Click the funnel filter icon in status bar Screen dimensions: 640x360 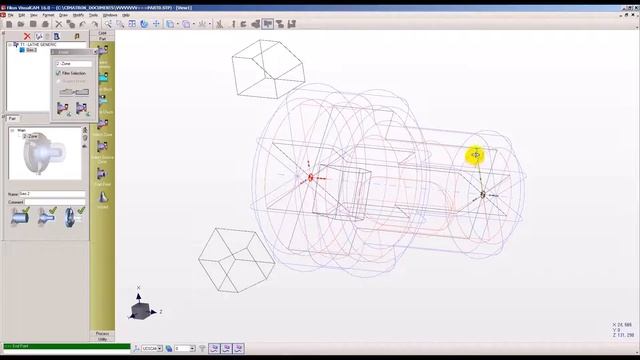(202, 349)
